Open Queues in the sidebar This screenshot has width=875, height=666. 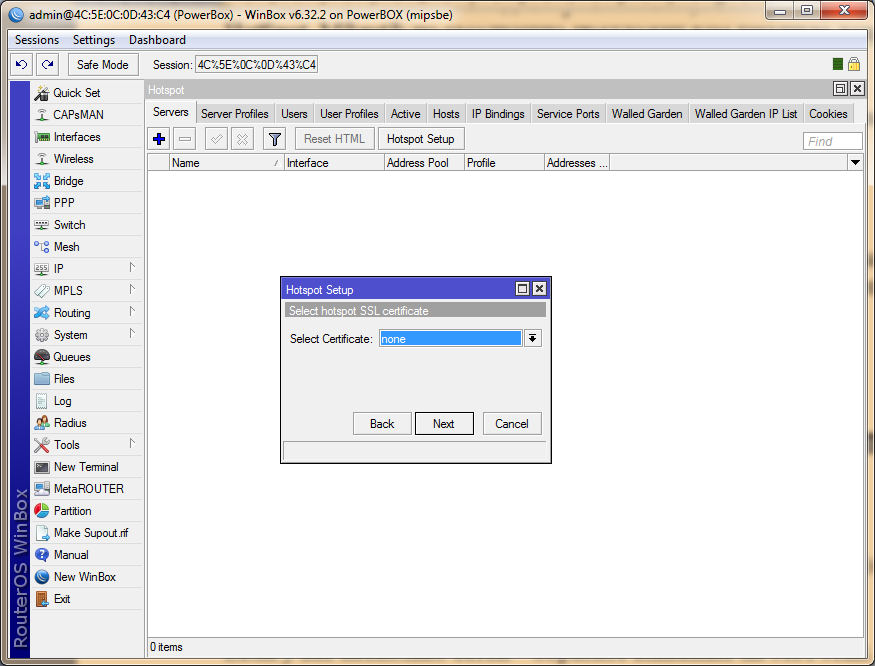pos(71,357)
